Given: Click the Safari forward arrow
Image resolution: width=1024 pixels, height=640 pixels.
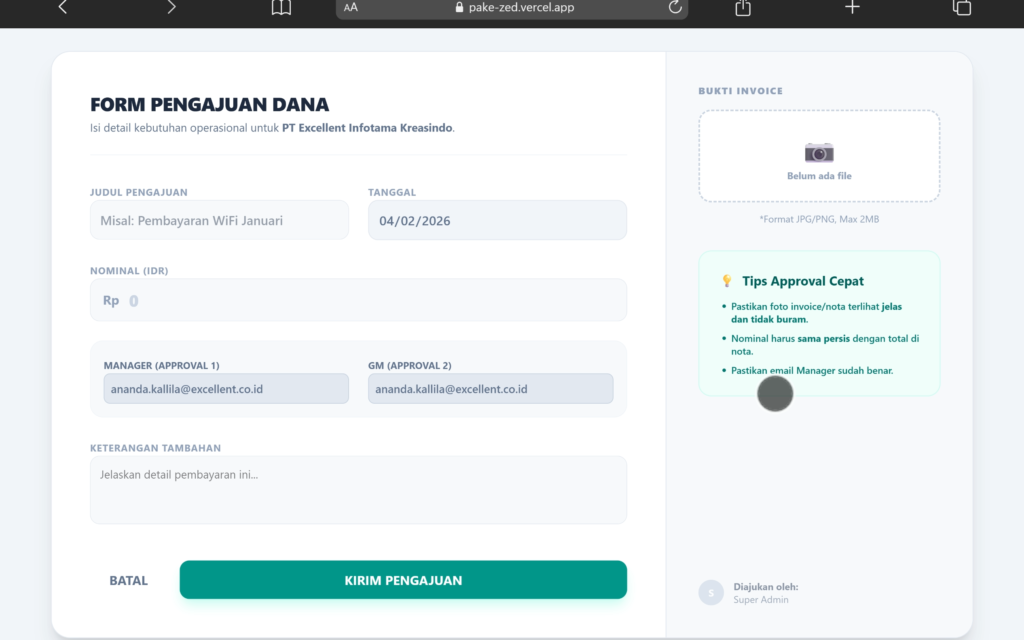Looking at the screenshot, I should [x=171, y=7].
